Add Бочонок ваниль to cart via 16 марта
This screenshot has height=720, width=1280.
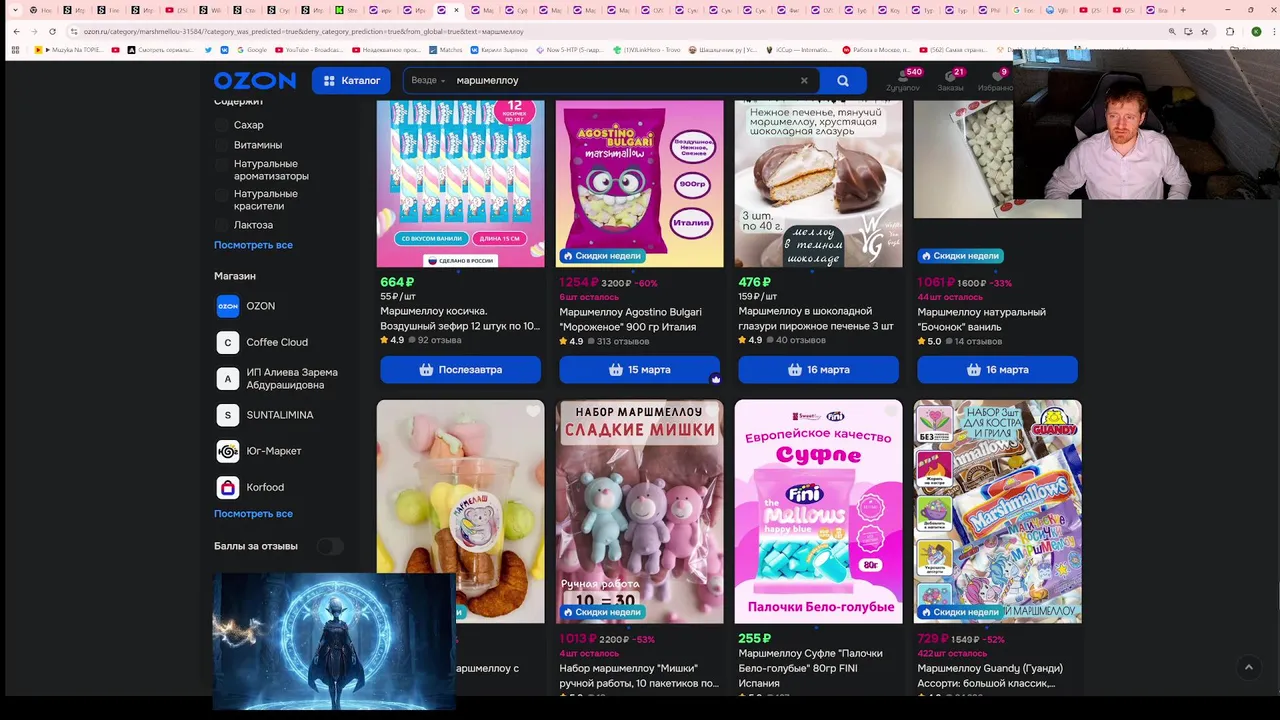coord(997,370)
